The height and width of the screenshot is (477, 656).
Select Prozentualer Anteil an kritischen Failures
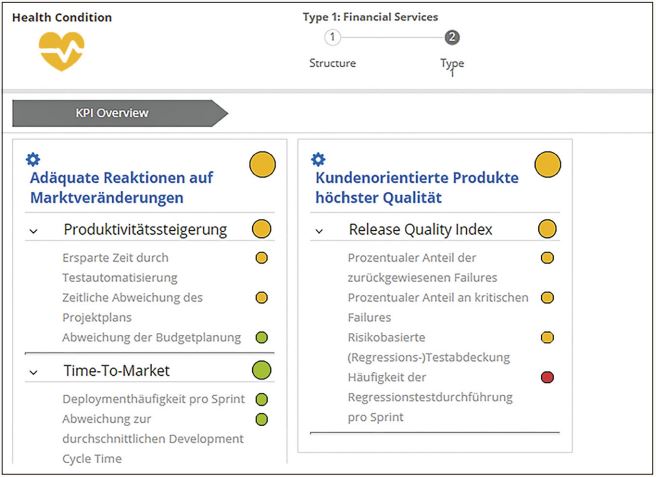point(438,307)
